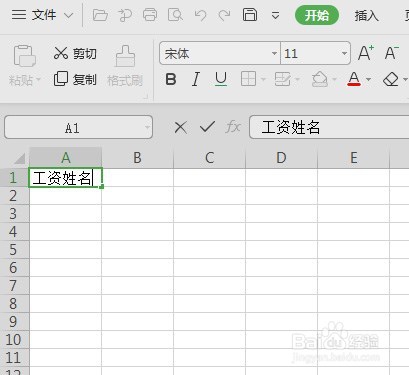The image size is (409, 375).
Task: Click the 剪切 cut button
Action: [x=75, y=53]
